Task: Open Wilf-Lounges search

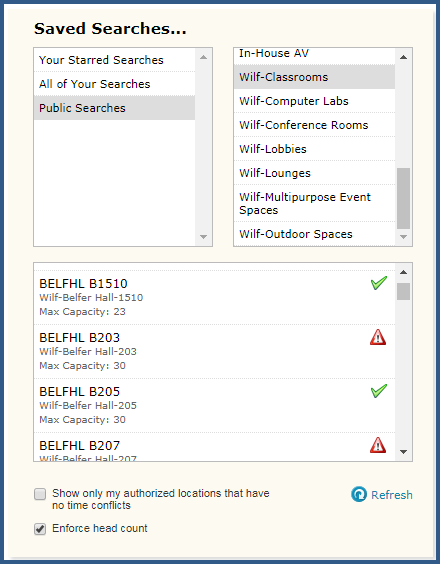Action: pos(314,173)
